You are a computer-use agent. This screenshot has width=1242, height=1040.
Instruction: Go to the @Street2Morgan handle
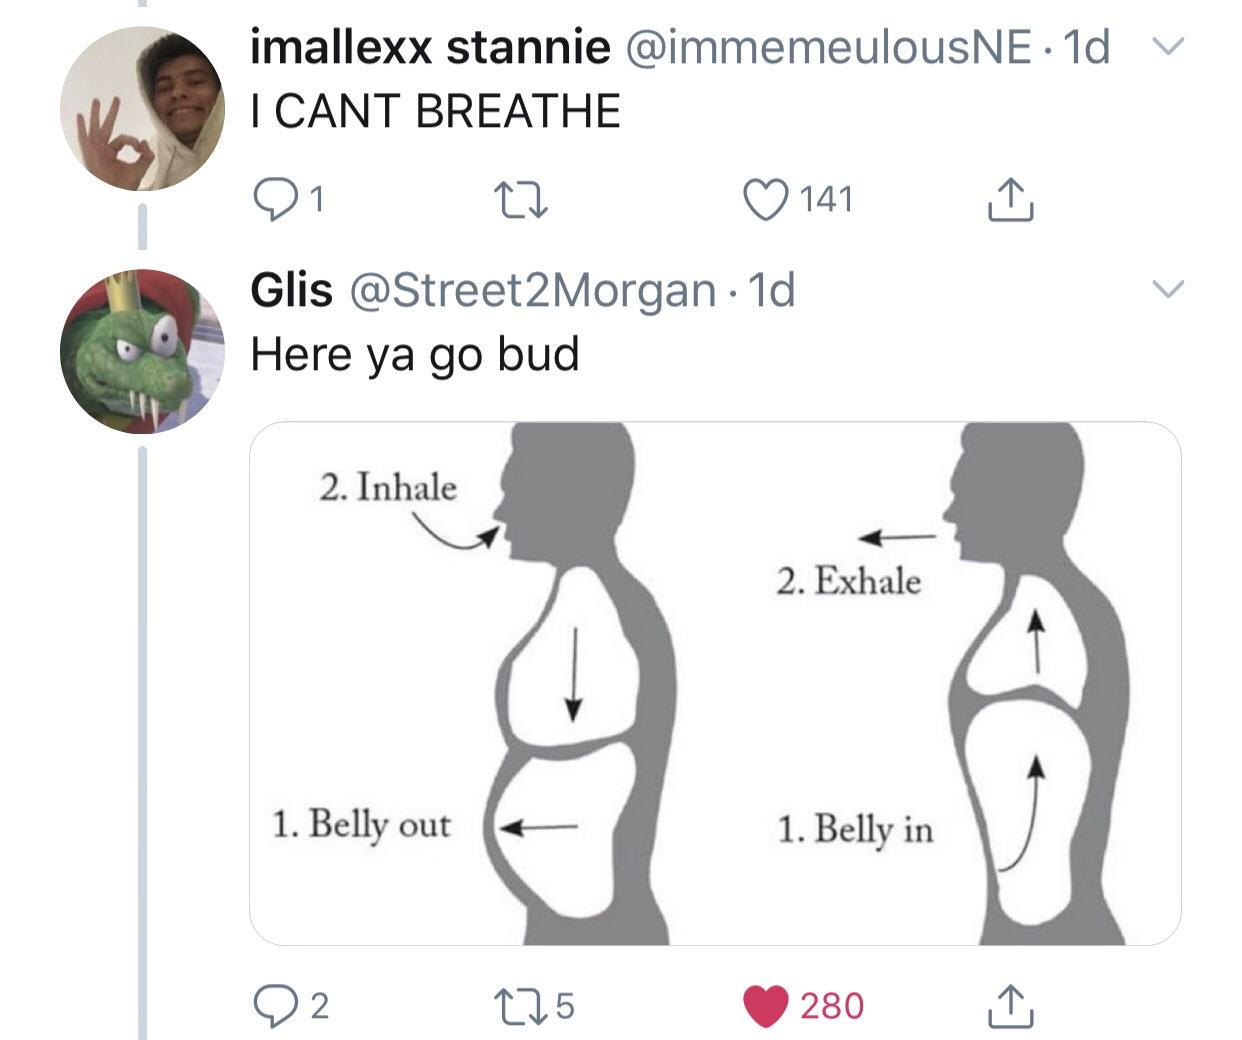click(531, 290)
